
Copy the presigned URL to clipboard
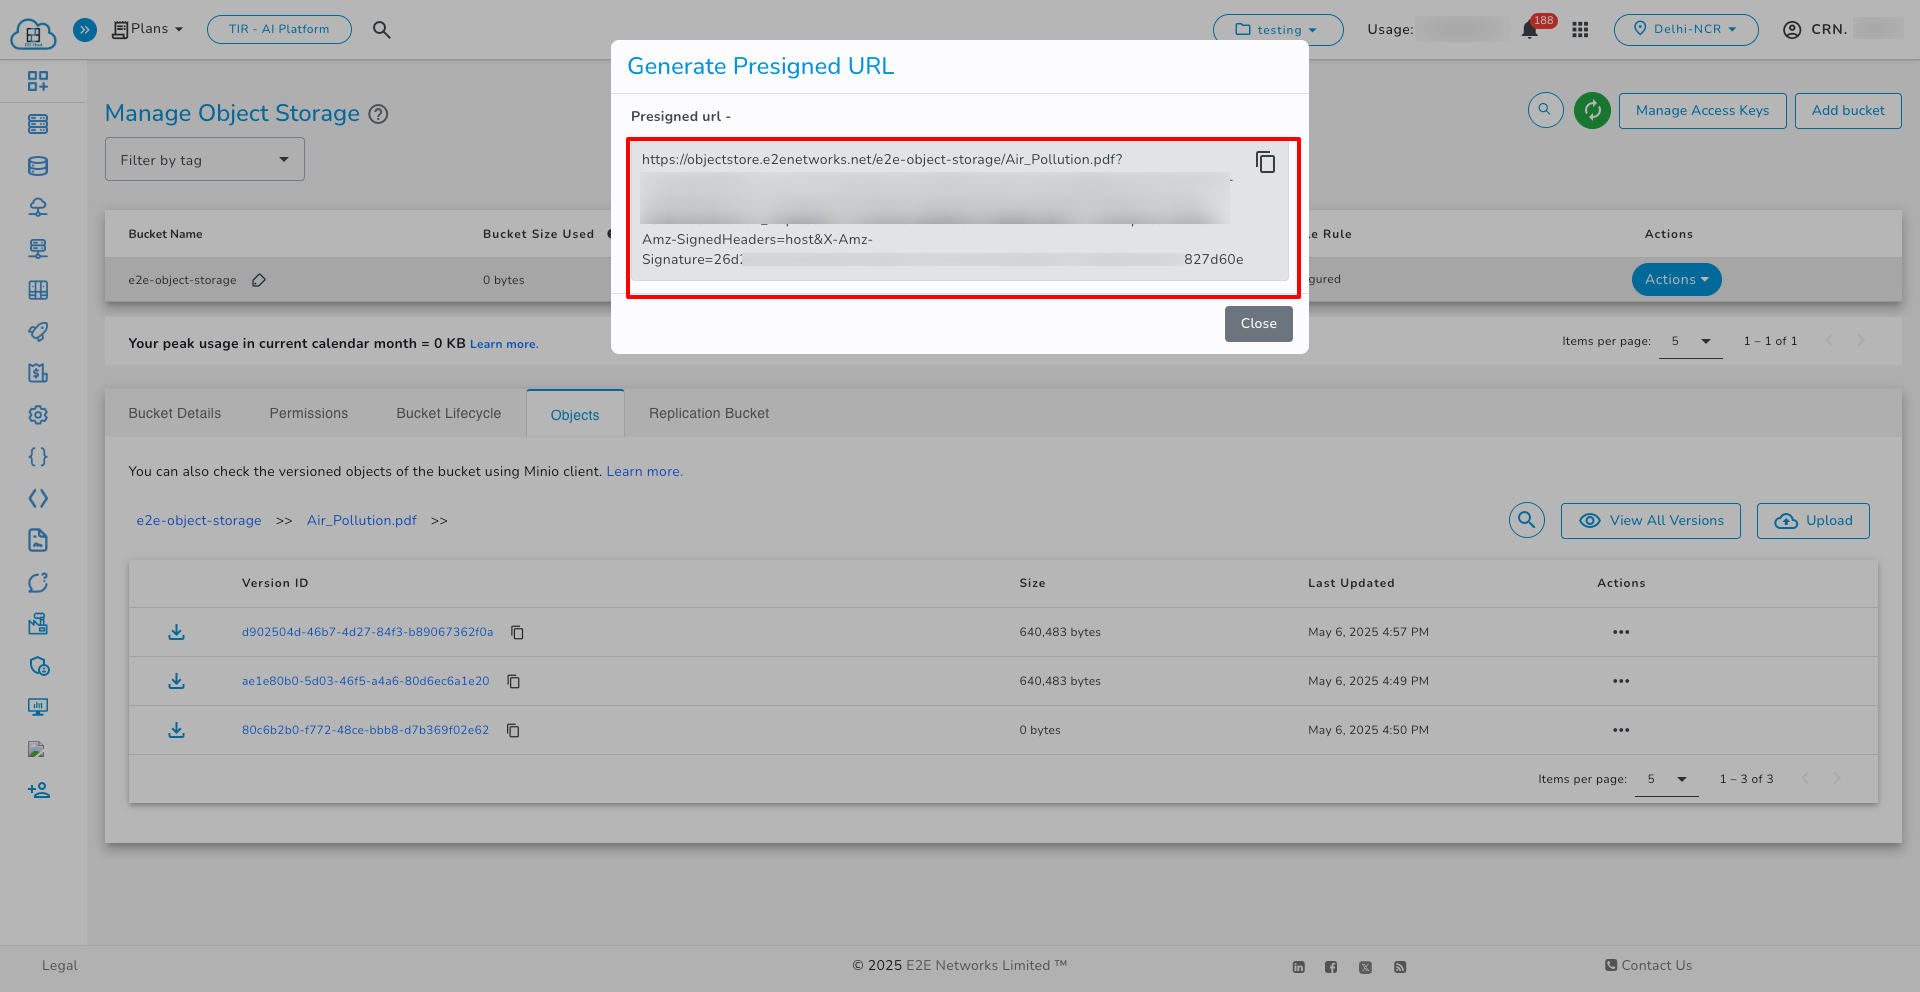[1265, 162]
